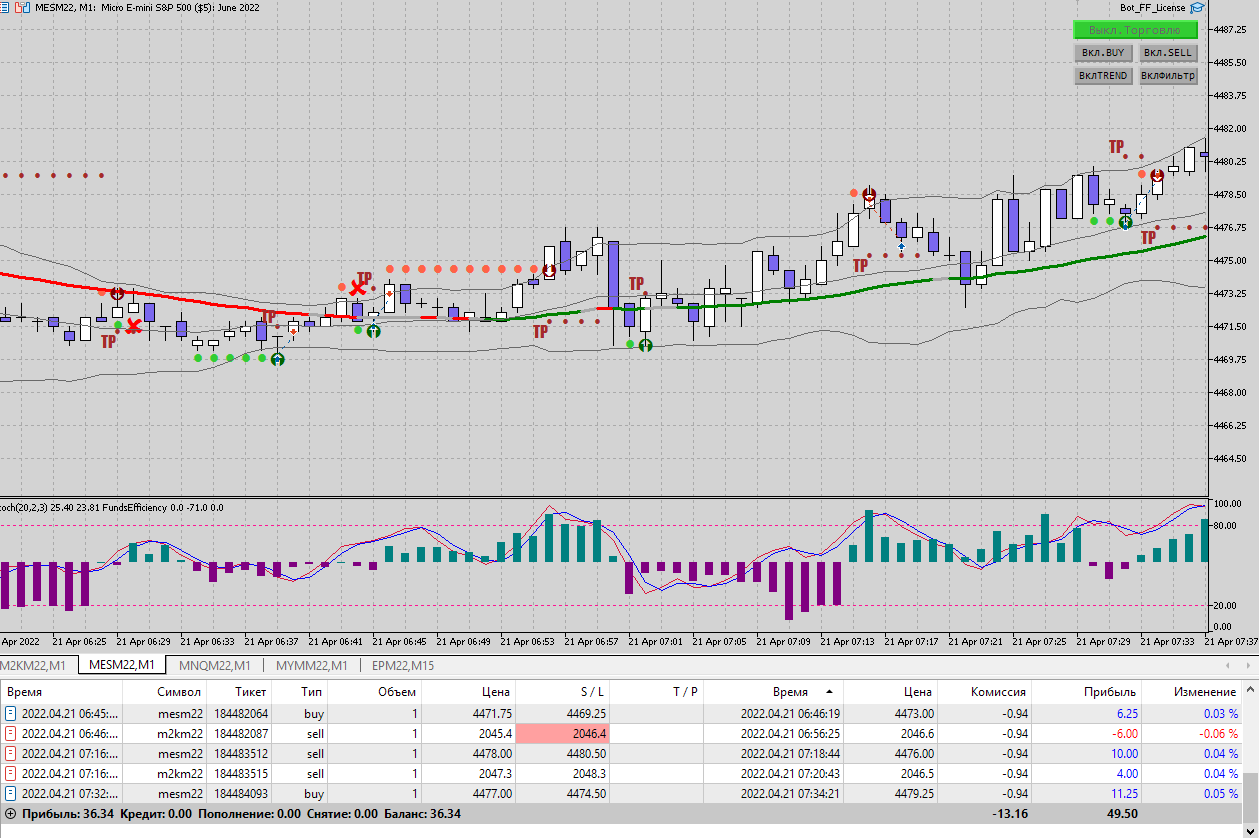Sort by the Комиссия column header
The width and height of the screenshot is (1259, 838).
click(985, 691)
